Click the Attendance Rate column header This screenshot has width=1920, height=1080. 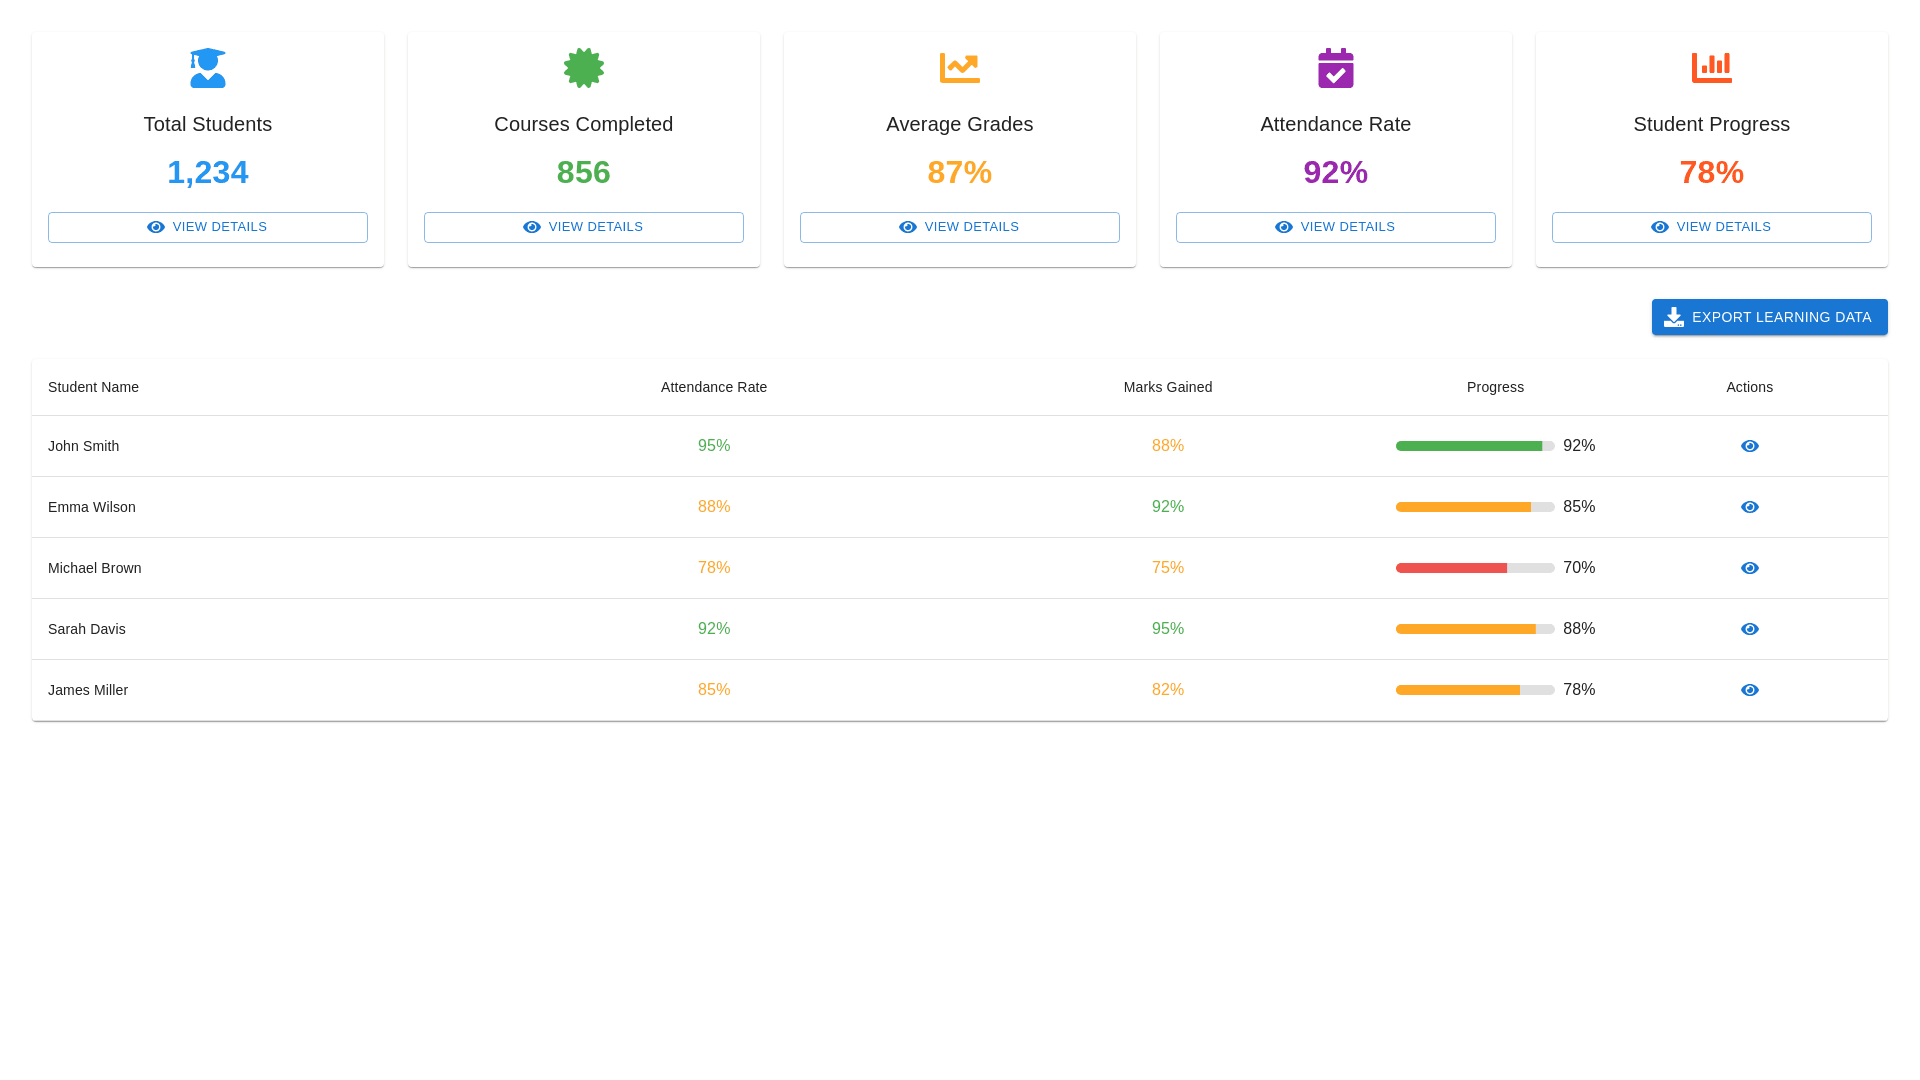pyautogui.click(x=714, y=387)
